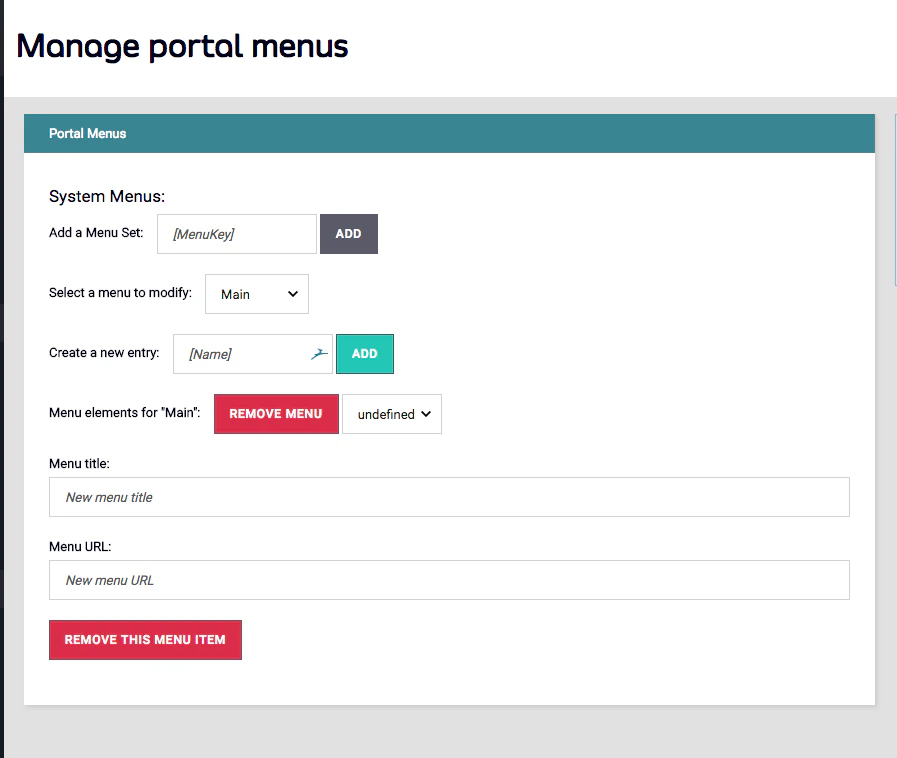Click the "Manage portal menus" page title
The height and width of the screenshot is (758, 897).
[183, 46]
